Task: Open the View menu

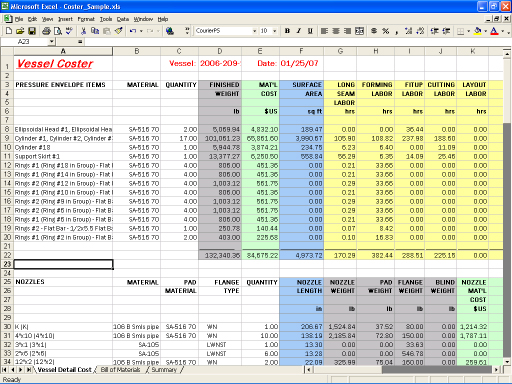Action: pos(47,19)
